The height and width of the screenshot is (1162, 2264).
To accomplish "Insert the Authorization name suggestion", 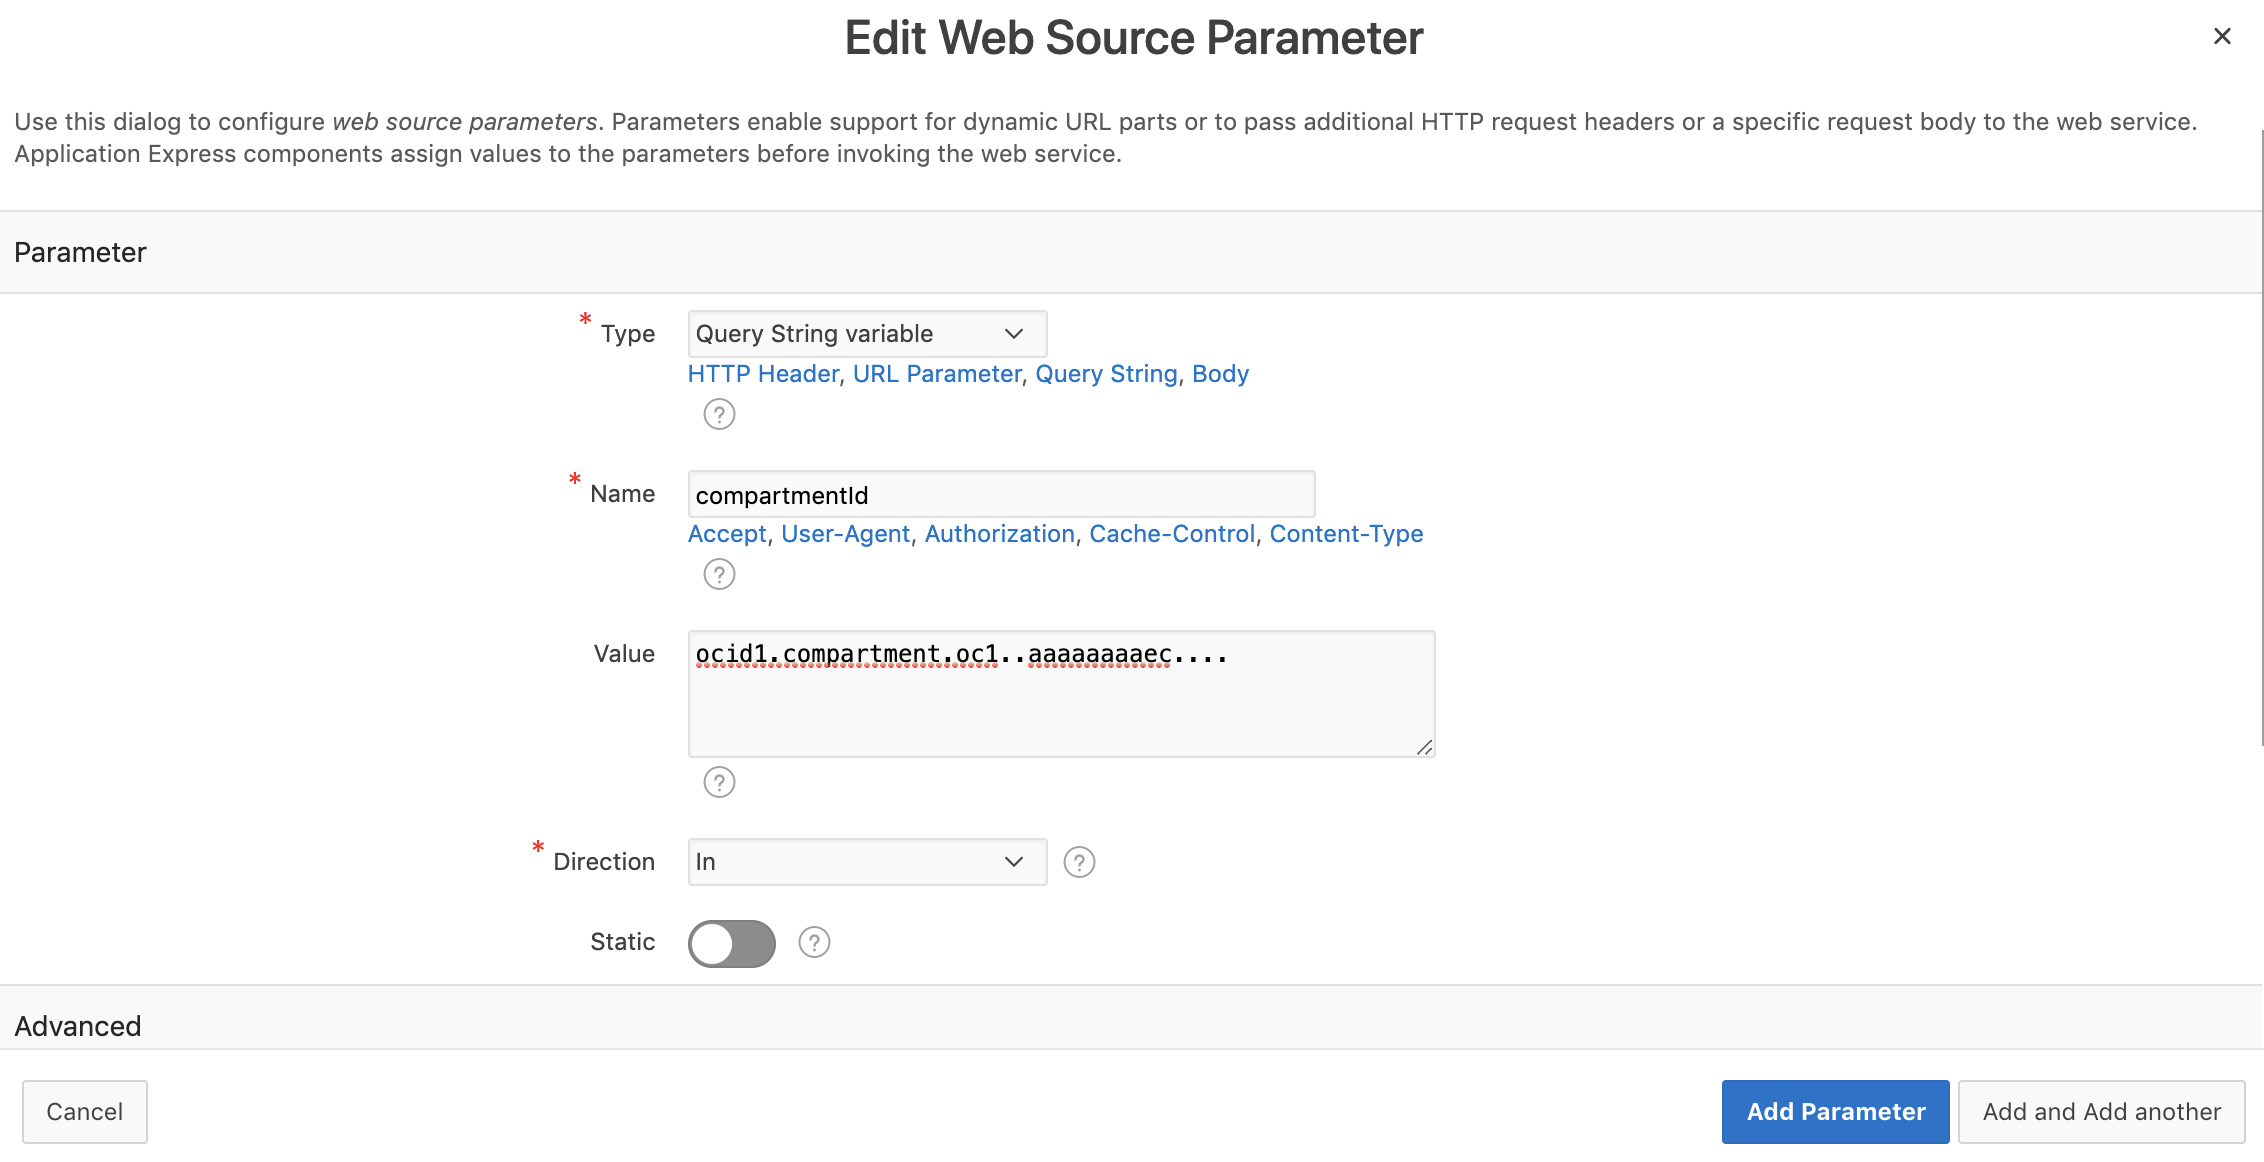I will [999, 534].
